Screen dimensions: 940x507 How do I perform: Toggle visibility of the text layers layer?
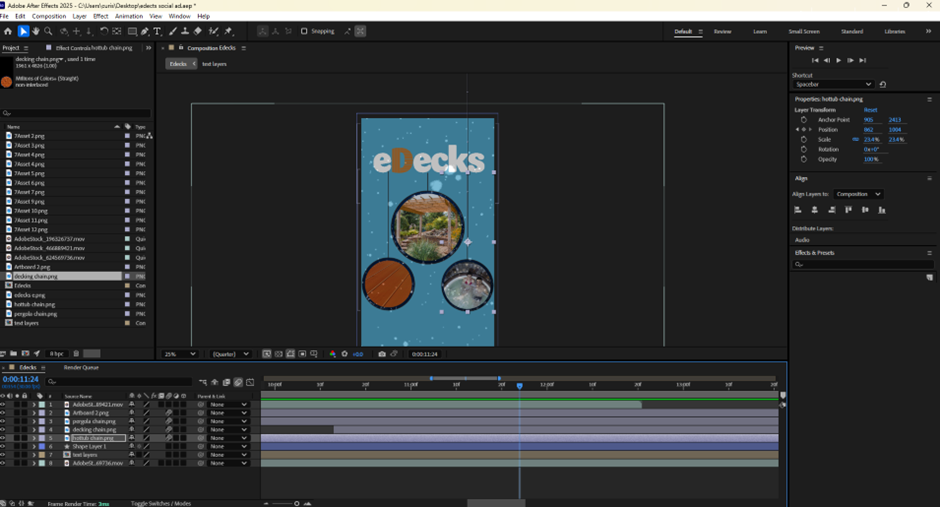pos(3,455)
